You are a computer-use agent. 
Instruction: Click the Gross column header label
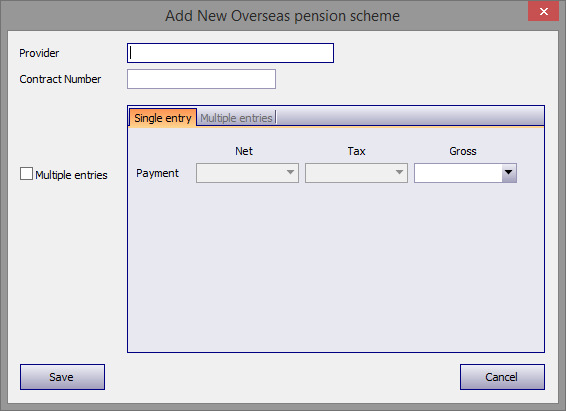tap(463, 151)
